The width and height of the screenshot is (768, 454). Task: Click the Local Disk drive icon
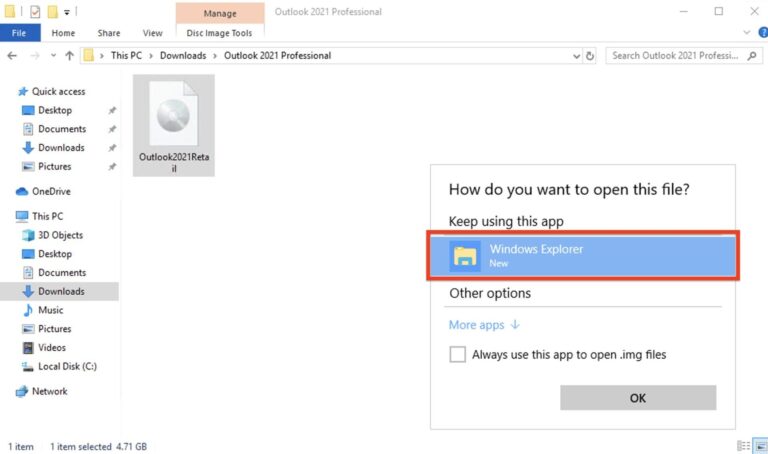[x=28, y=366]
